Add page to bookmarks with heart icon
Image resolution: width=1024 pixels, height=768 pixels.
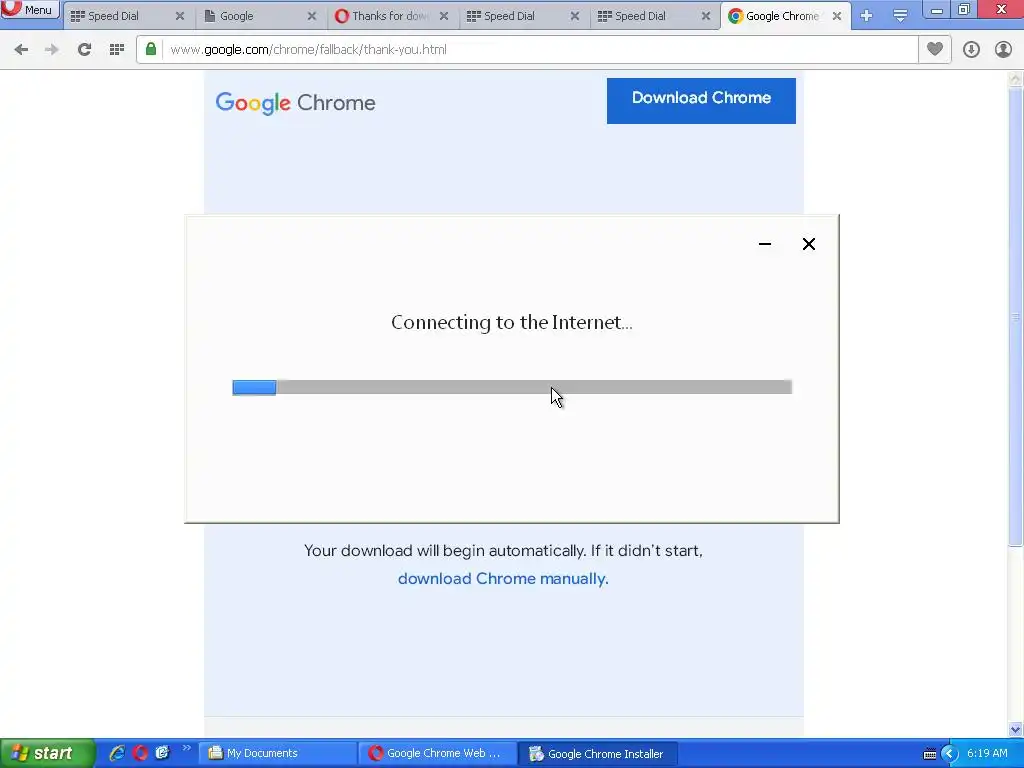click(935, 49)
